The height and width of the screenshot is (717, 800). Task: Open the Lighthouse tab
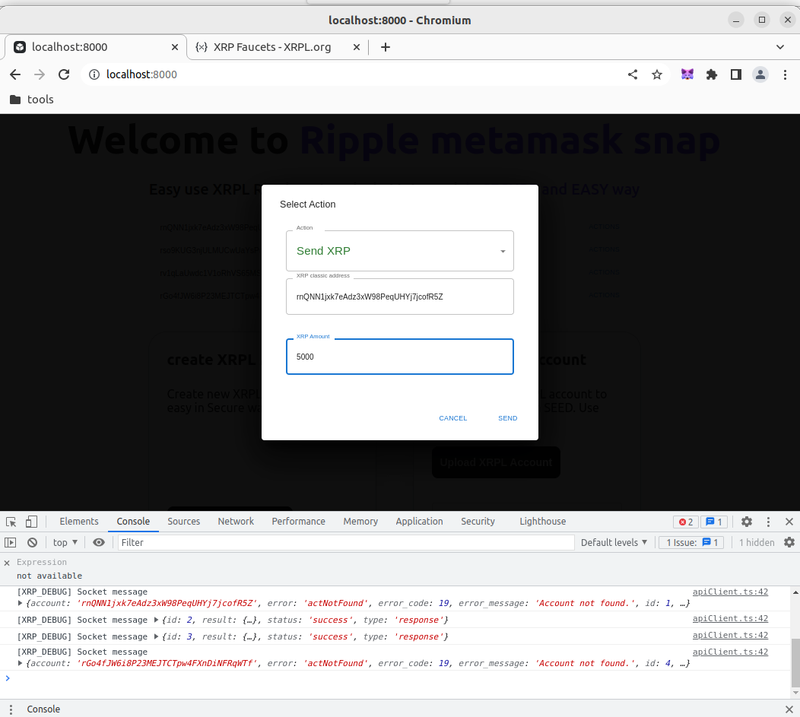(x=543, y=522)
